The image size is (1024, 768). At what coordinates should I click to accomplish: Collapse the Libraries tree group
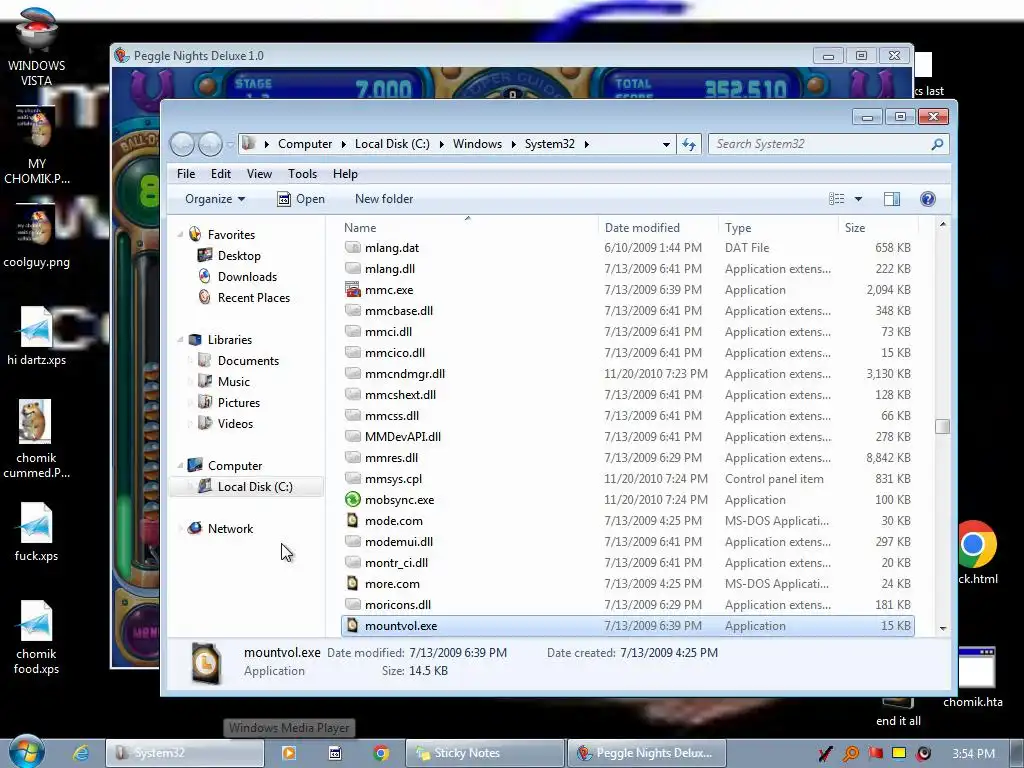pos(180,339)
